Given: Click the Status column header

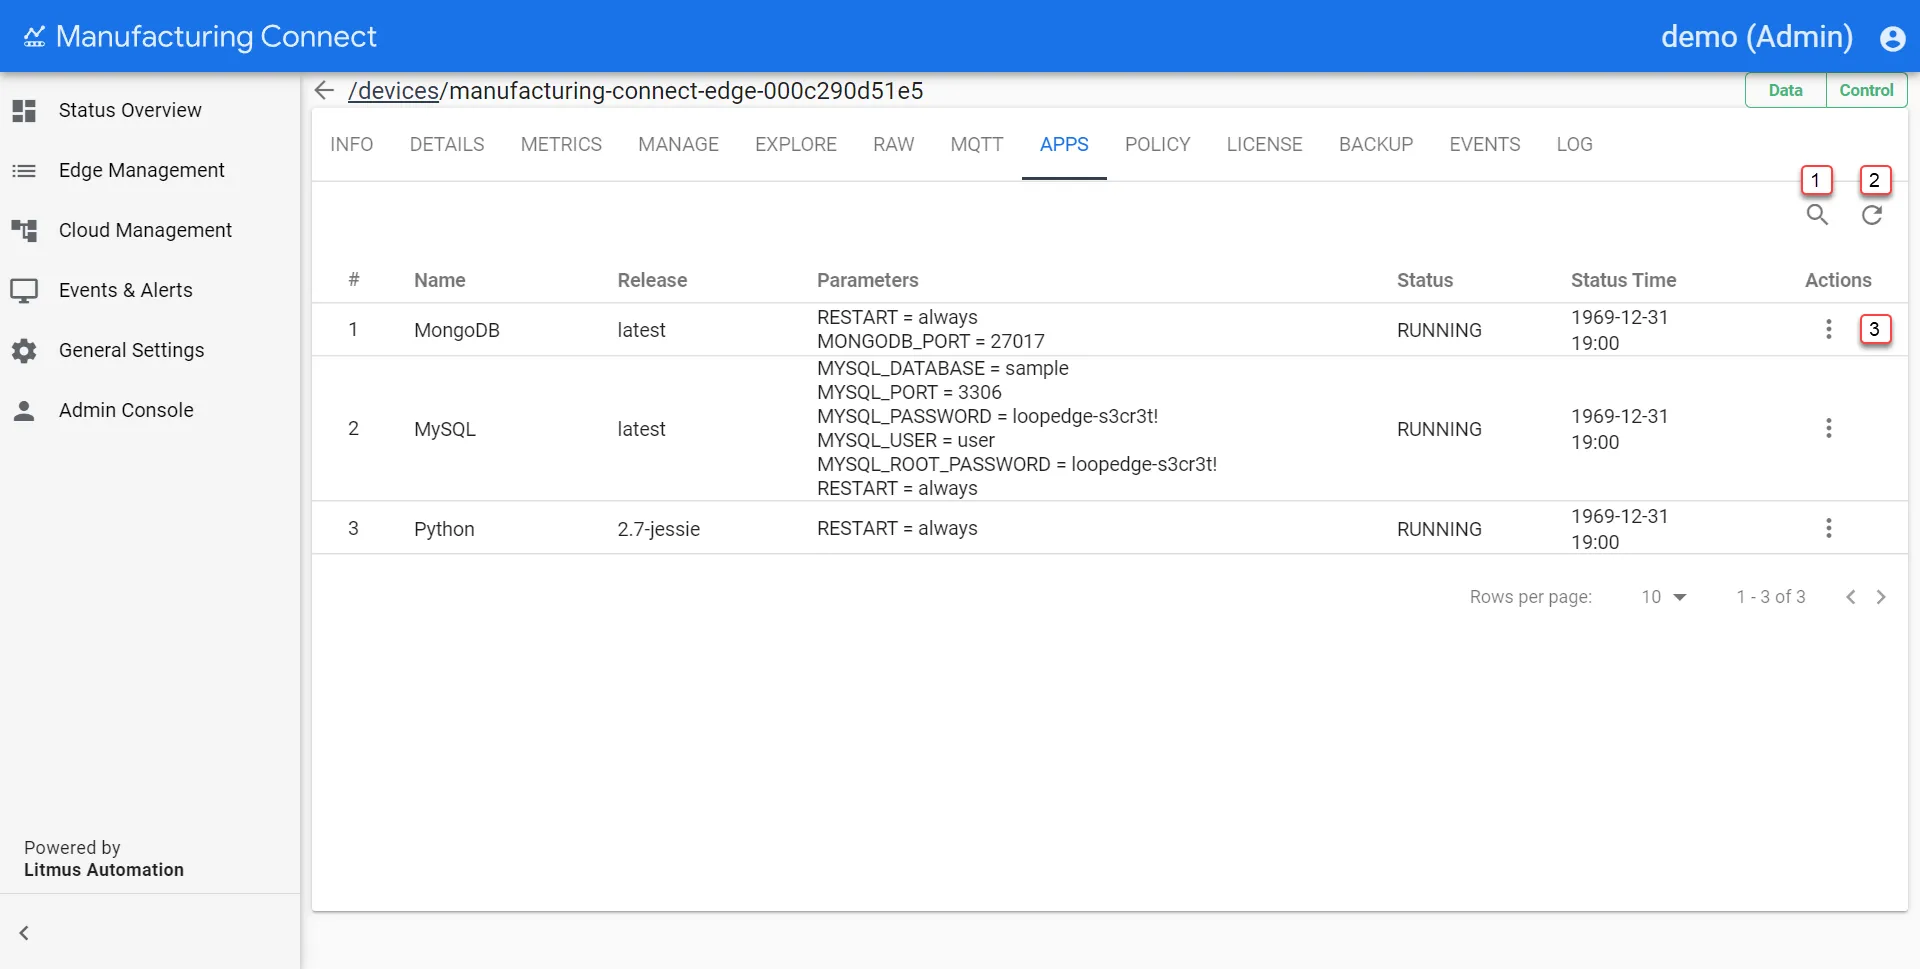Looking at the screenshot, I should click(x=1425, y=281).
